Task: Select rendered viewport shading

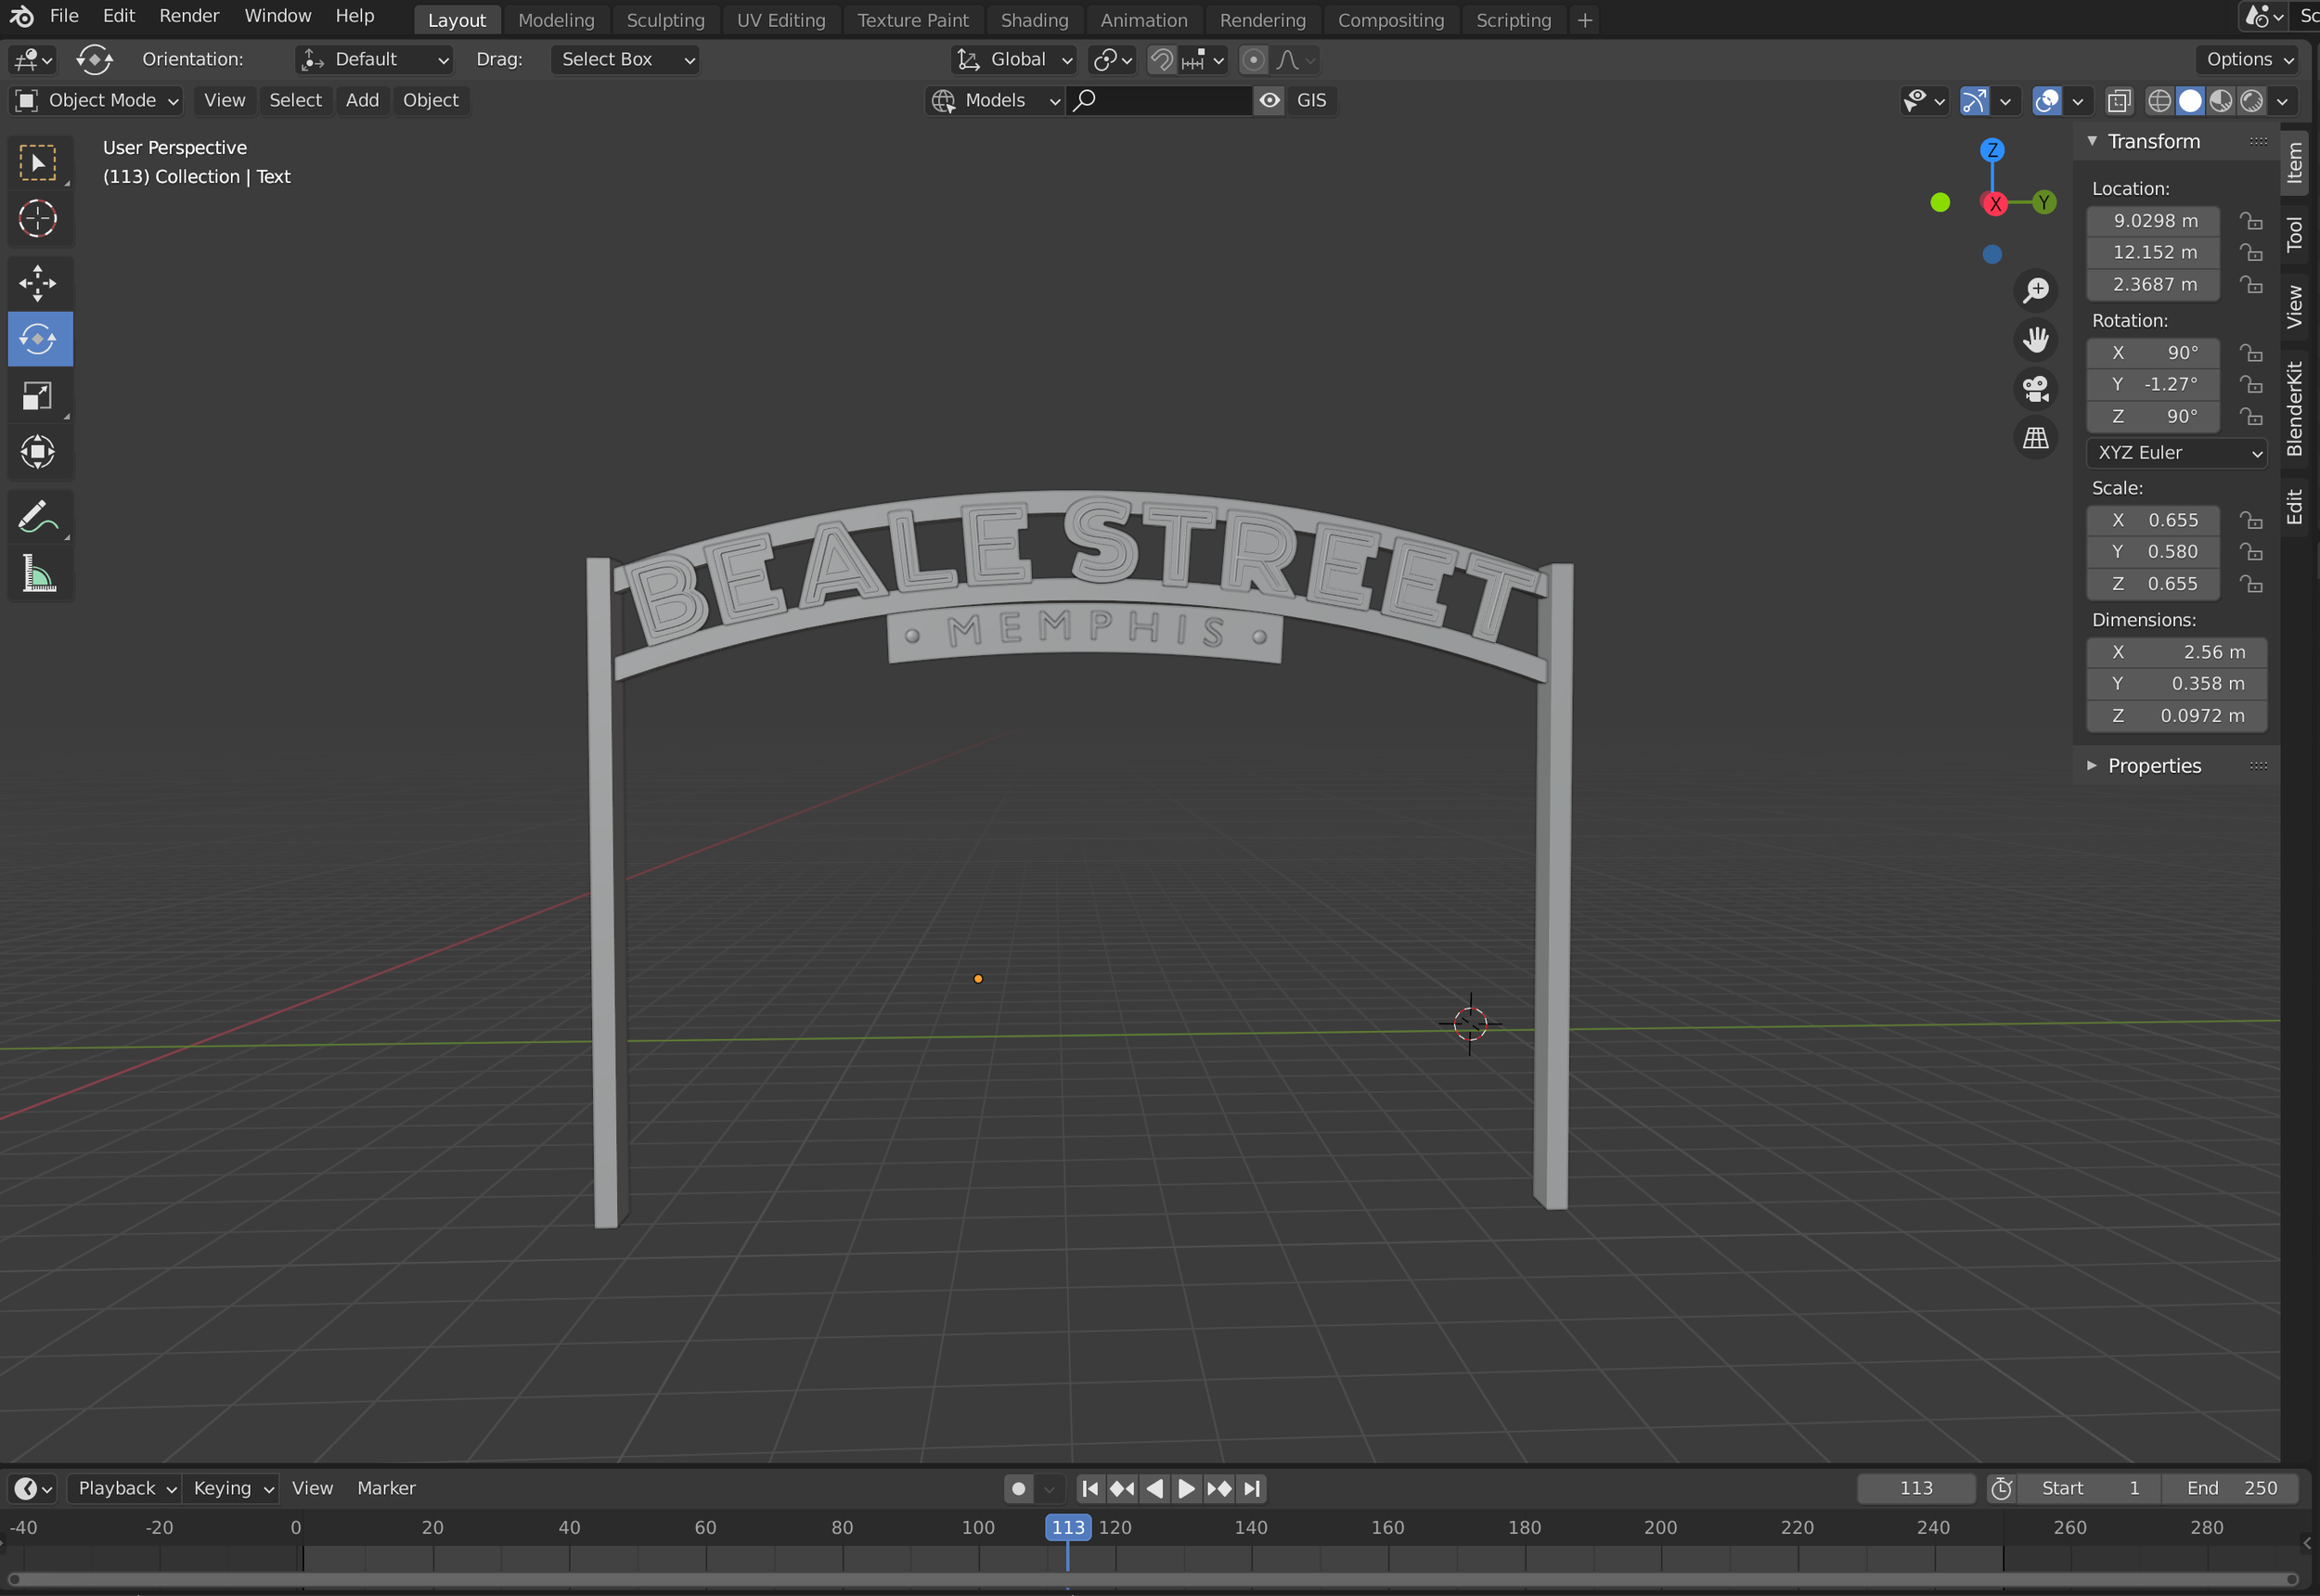Action: (x=2252, y=100)
